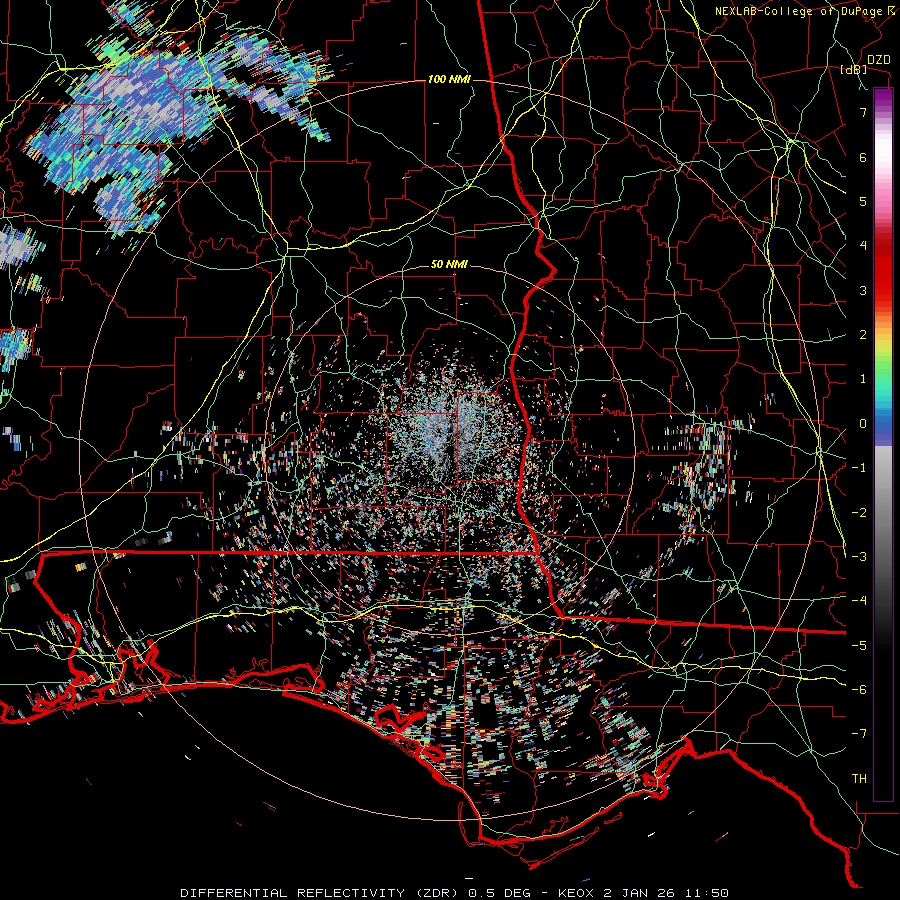Click the -1 value on color scale
This screenshot has height=900, width=900.
click(x=859, y=468)
